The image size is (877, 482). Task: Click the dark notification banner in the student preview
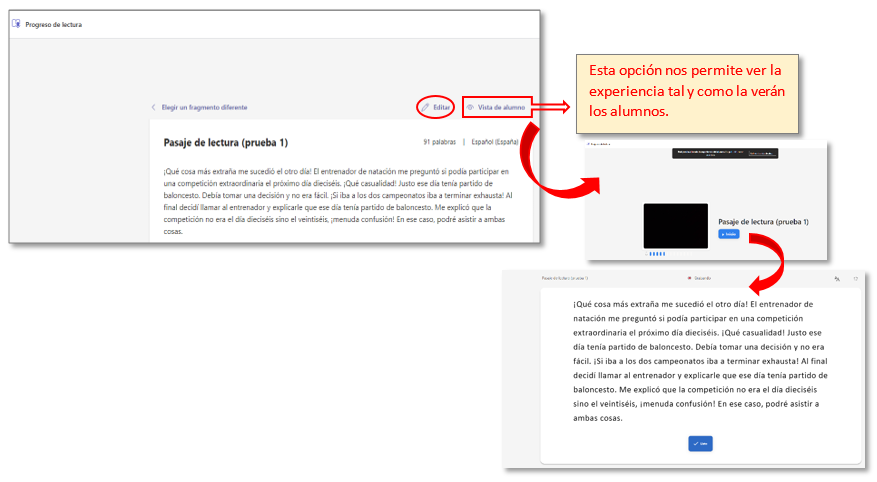(x=725, y=153)
